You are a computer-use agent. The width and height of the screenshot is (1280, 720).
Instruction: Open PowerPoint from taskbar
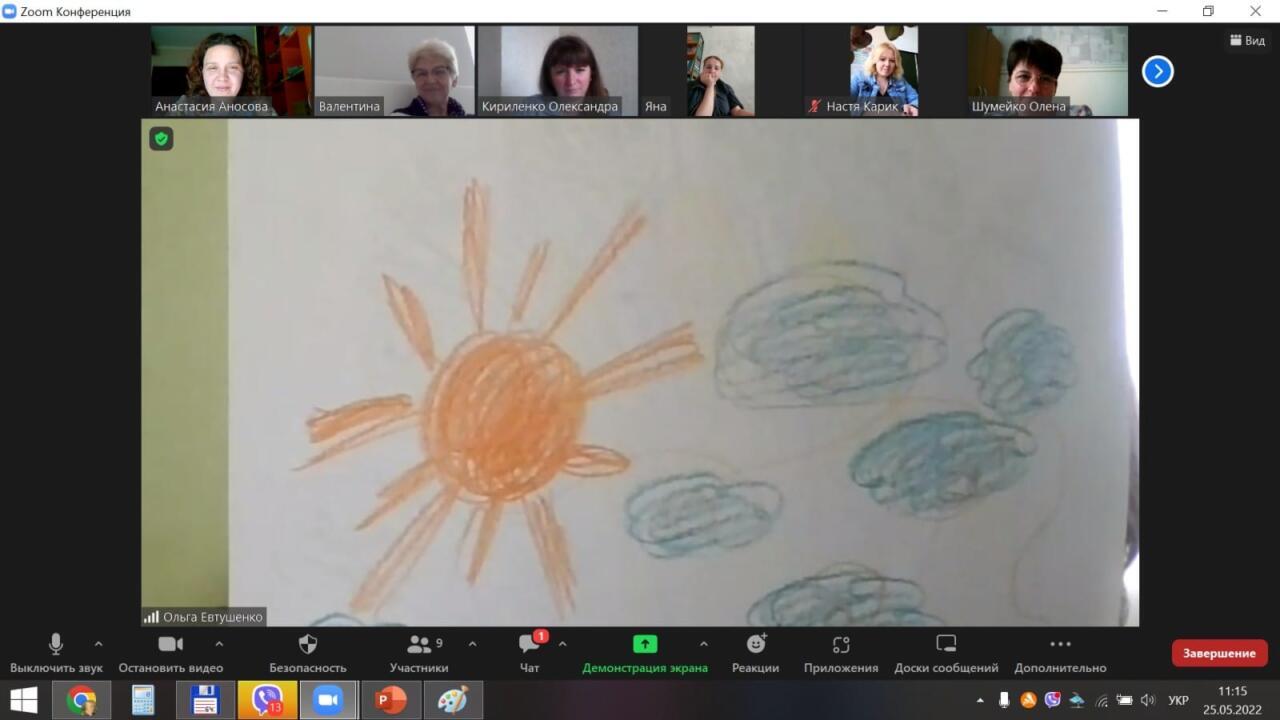click(x=391, y=700)
